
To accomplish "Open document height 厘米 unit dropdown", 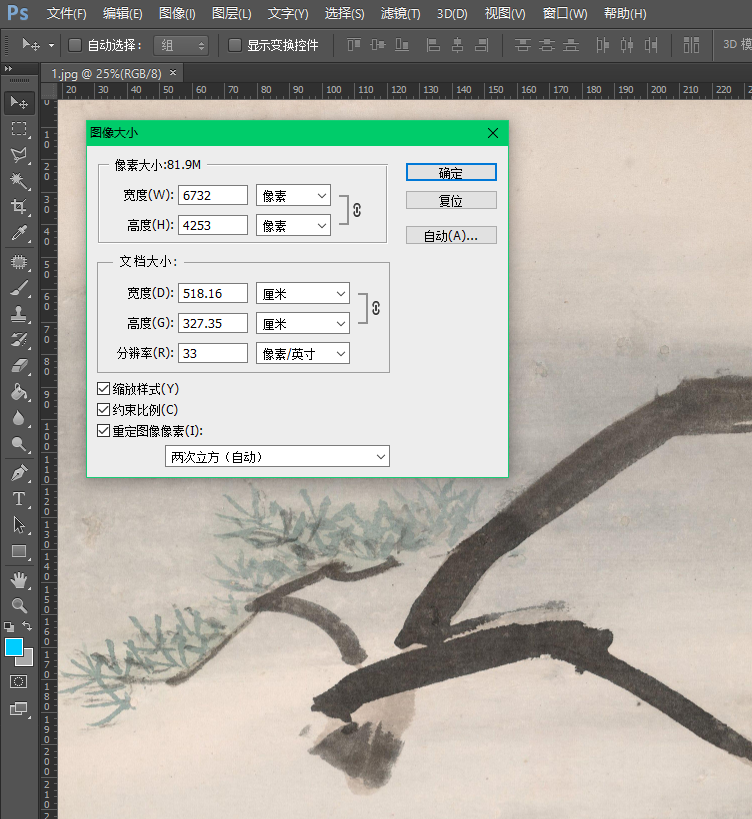I will tap(303, 324).
